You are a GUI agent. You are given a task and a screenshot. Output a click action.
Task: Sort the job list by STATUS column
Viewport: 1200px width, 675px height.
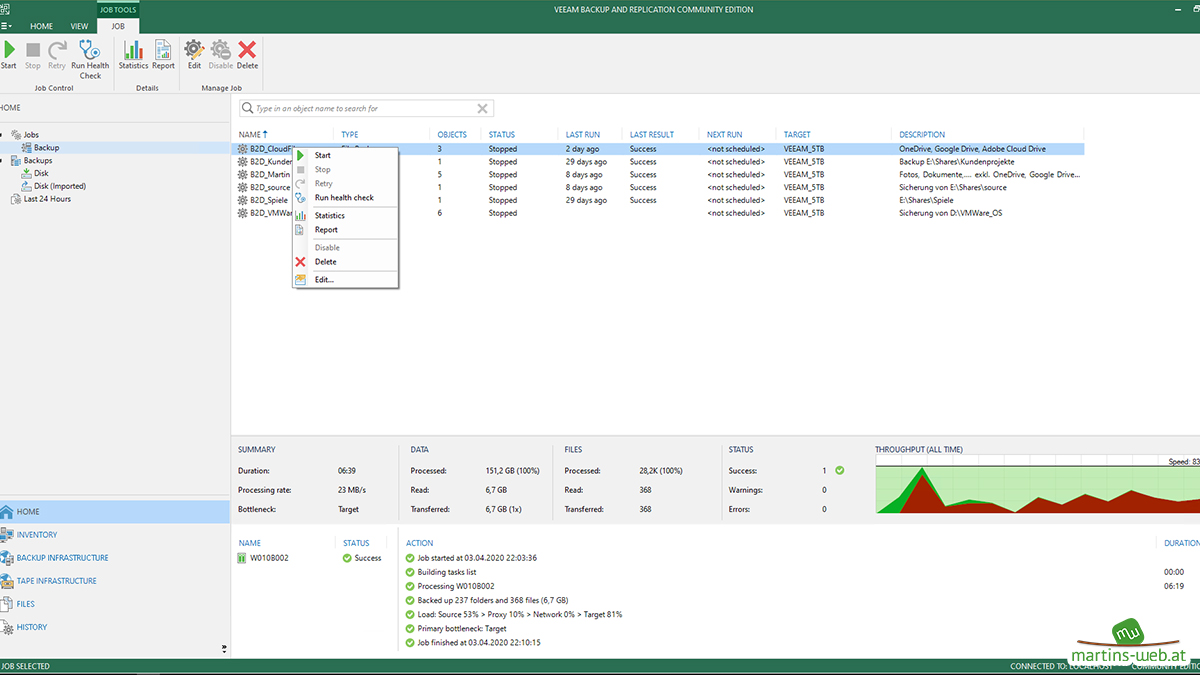[502, 135]
